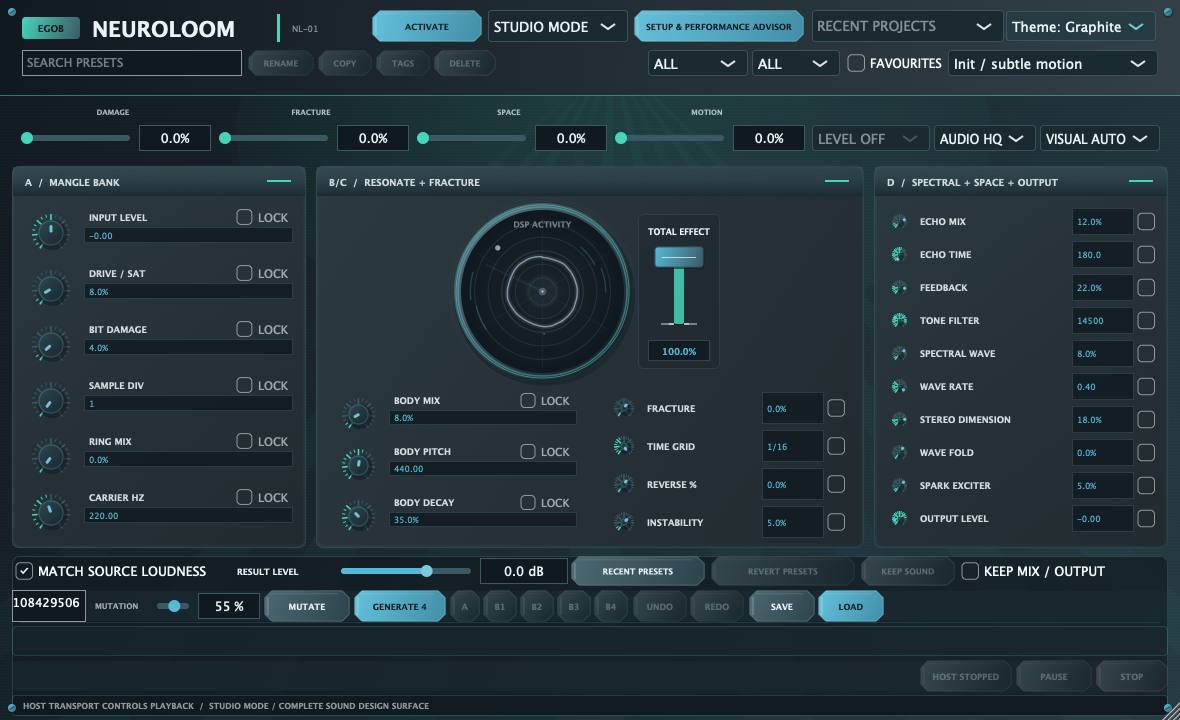The width and height of the screenshot is (1180, 720).
Task: Select variation slot B3
Action: [x=573, y=606]
